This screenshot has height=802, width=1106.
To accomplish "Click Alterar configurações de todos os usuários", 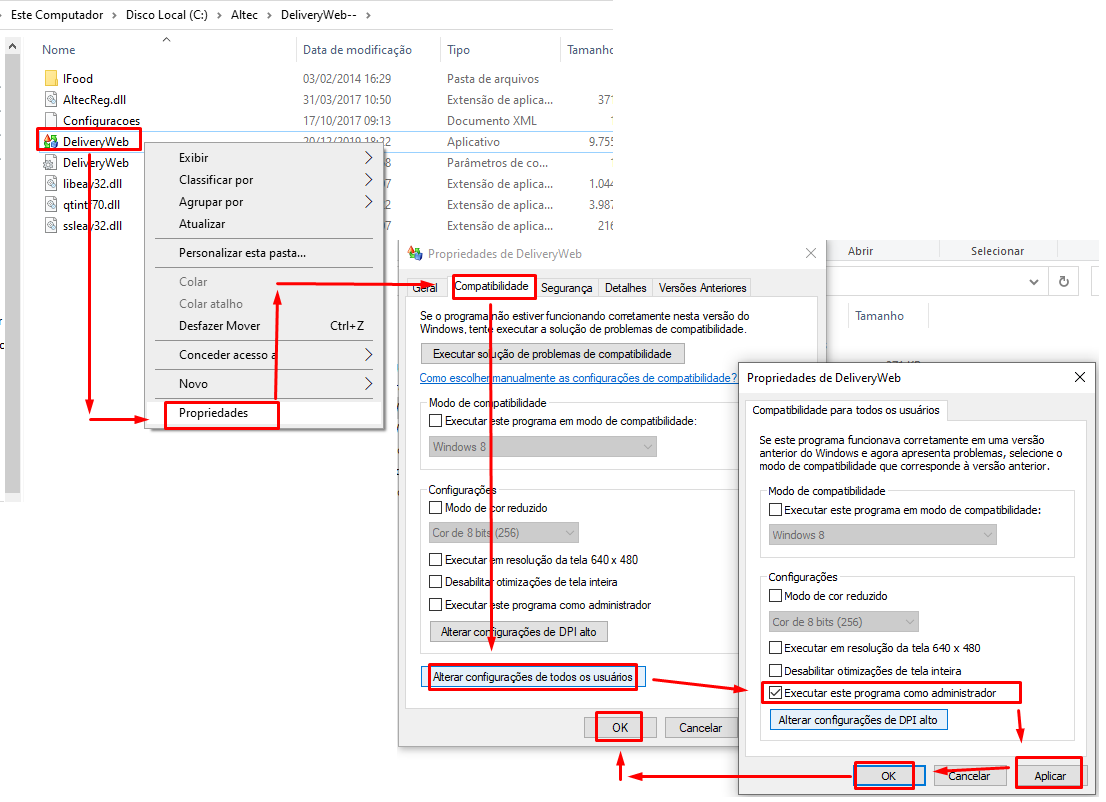I will (x=533, y=677).
